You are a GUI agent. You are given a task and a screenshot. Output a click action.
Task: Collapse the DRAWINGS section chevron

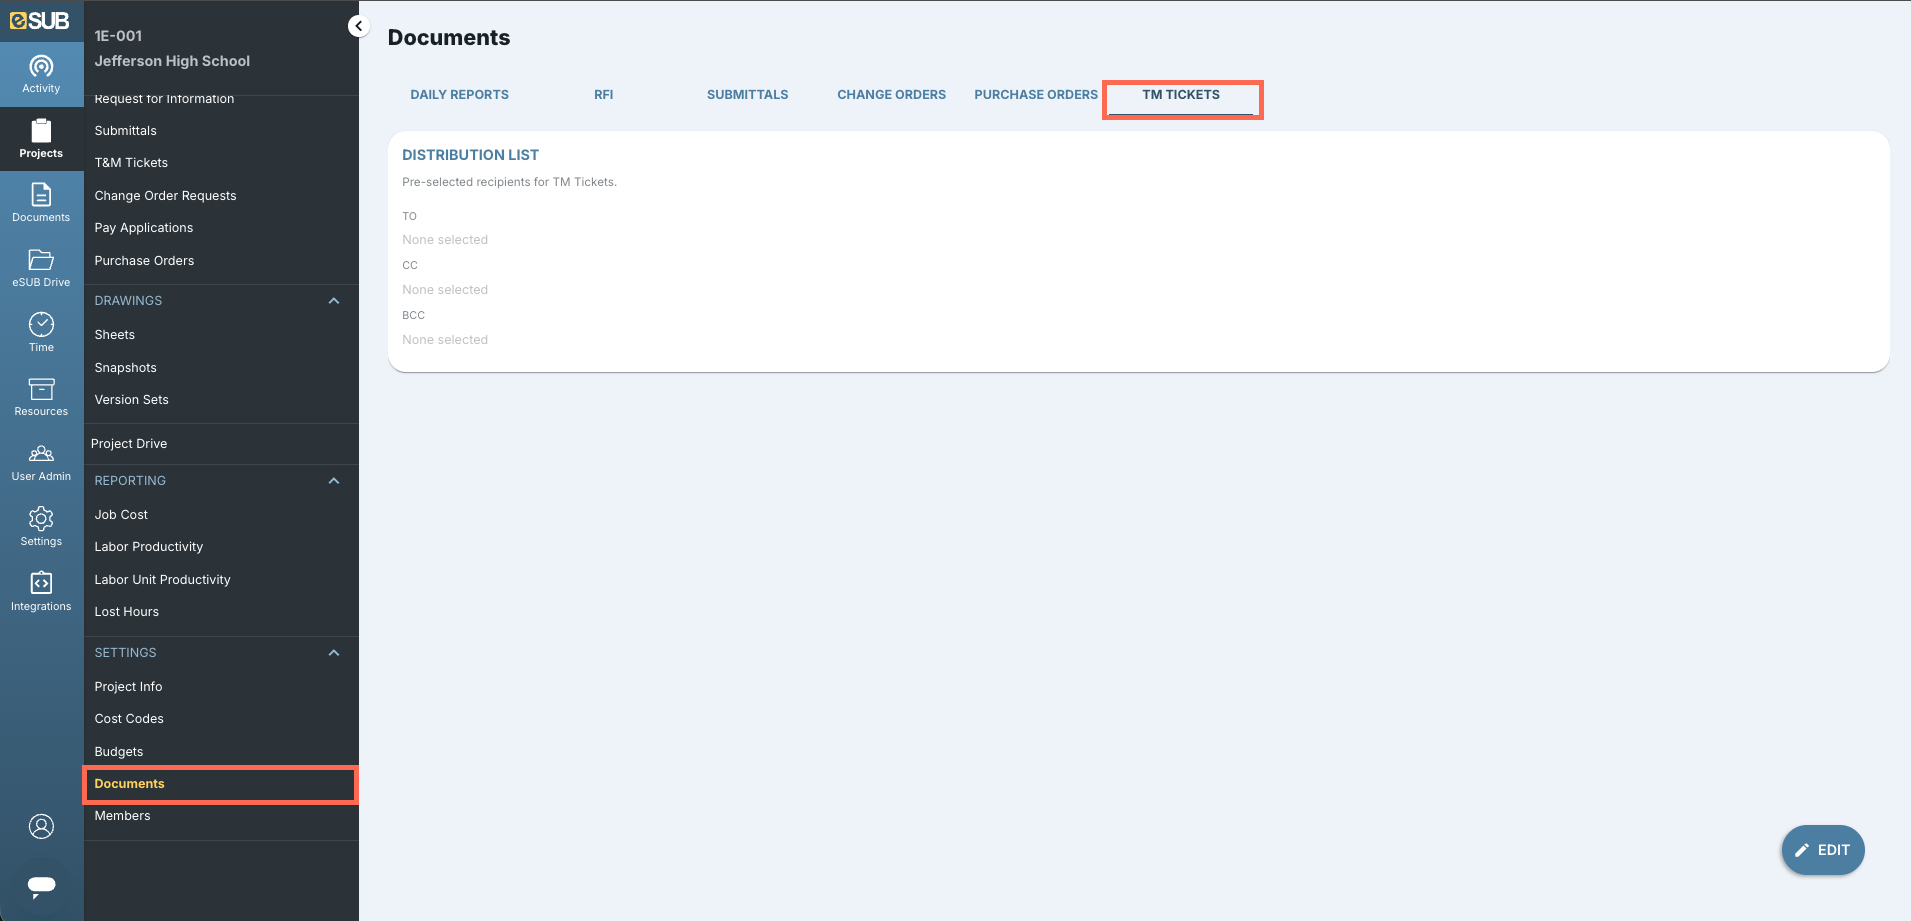[334, 301]
